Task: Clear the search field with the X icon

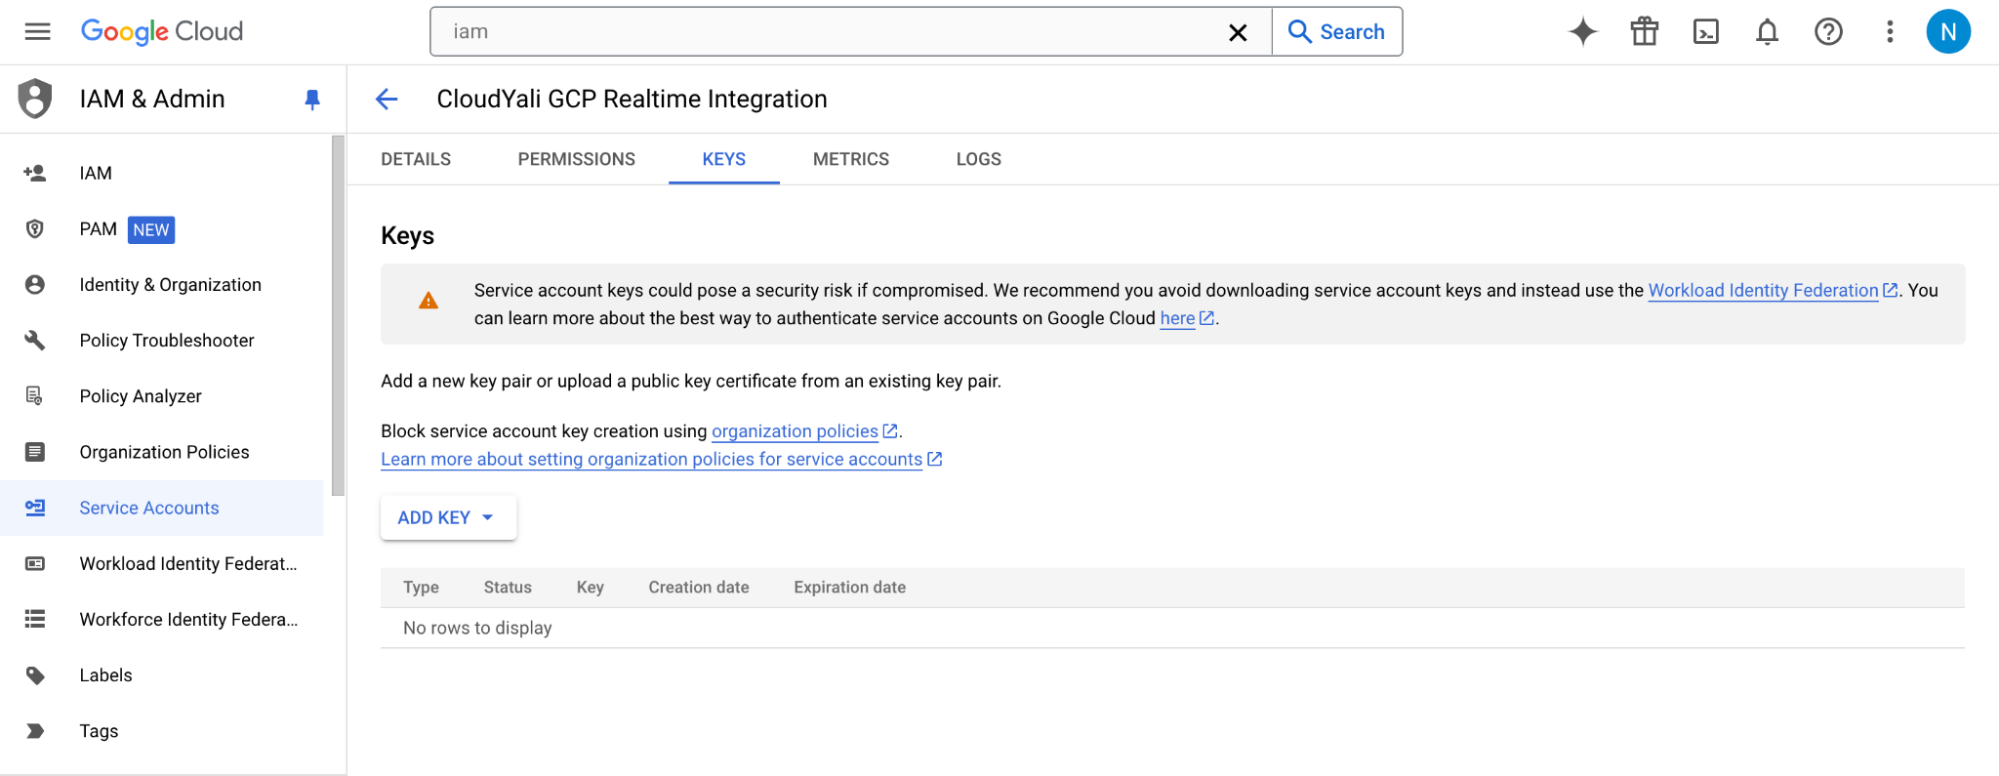Action: point(1237,32)
